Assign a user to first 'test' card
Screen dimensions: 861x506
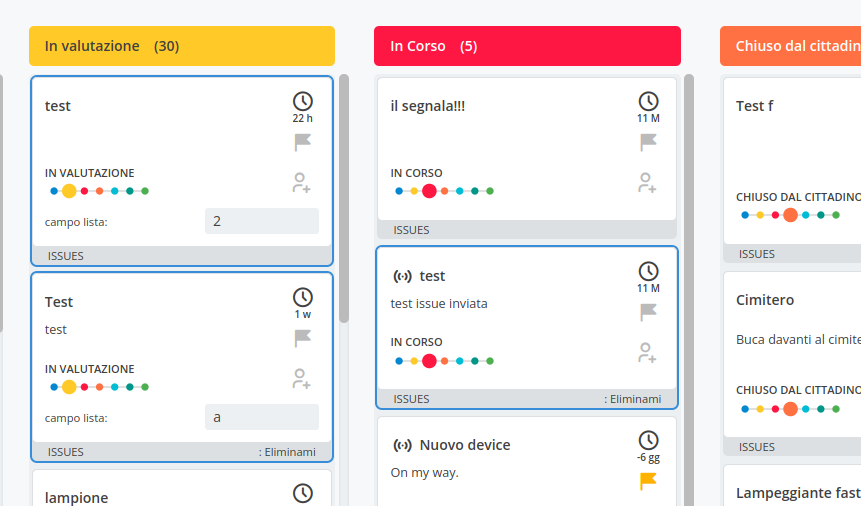tap(301, 183)
